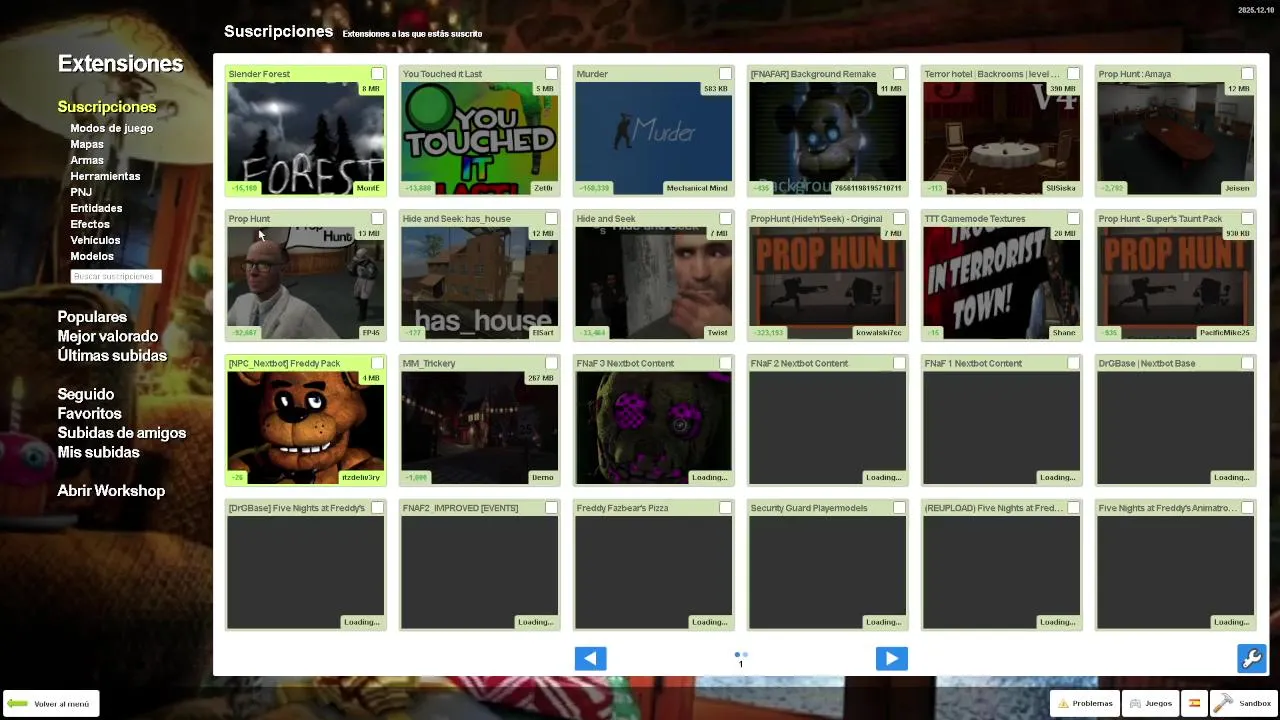Open the Terror hotel Backrooms thumbnail

point(1001,138)
